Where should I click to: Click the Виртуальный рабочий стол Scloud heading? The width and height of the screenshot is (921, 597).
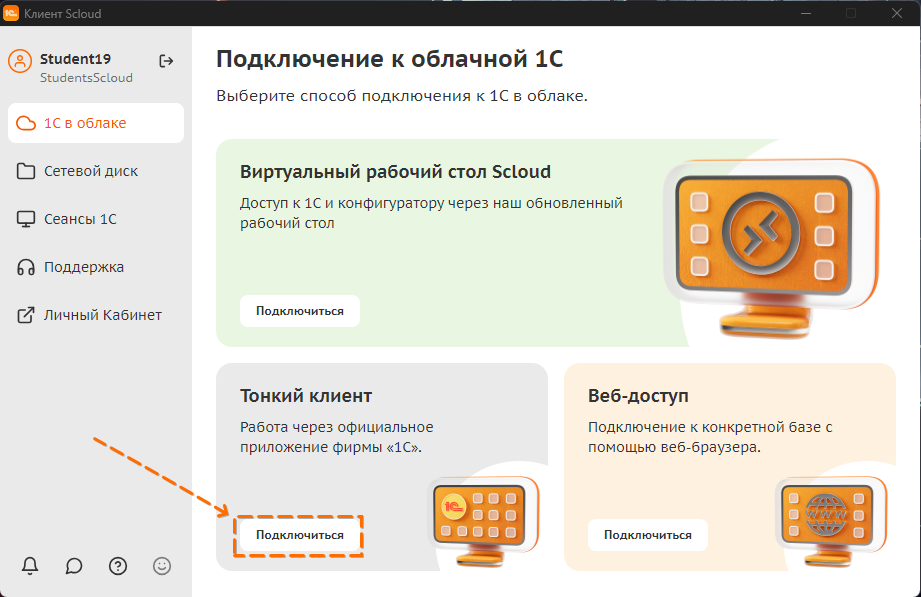[395, 172]
